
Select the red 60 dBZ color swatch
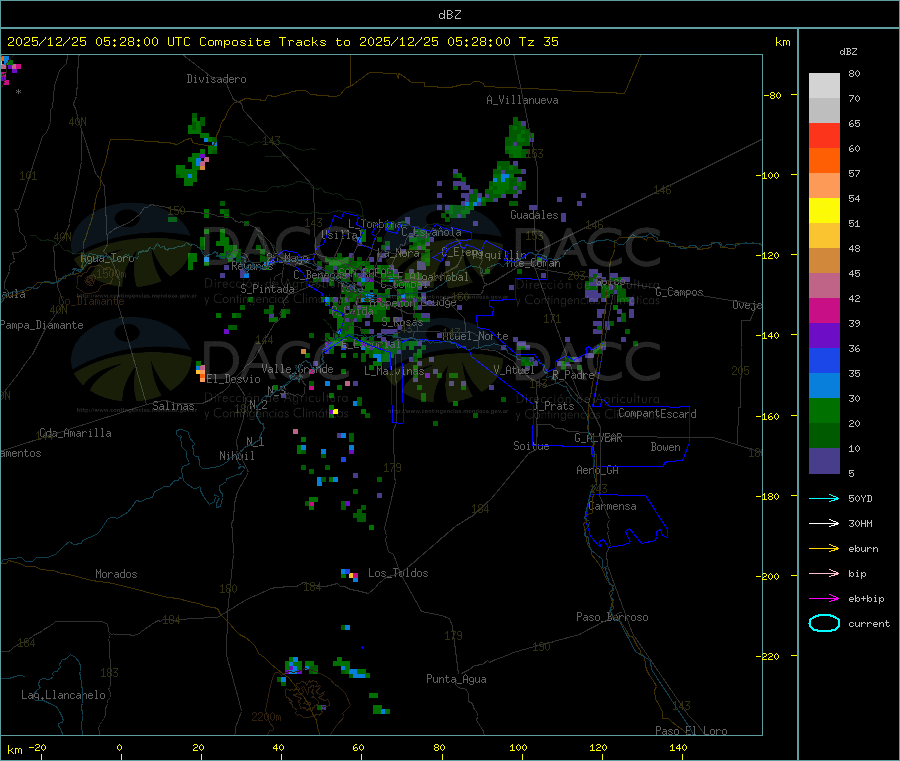click(824, 135)
